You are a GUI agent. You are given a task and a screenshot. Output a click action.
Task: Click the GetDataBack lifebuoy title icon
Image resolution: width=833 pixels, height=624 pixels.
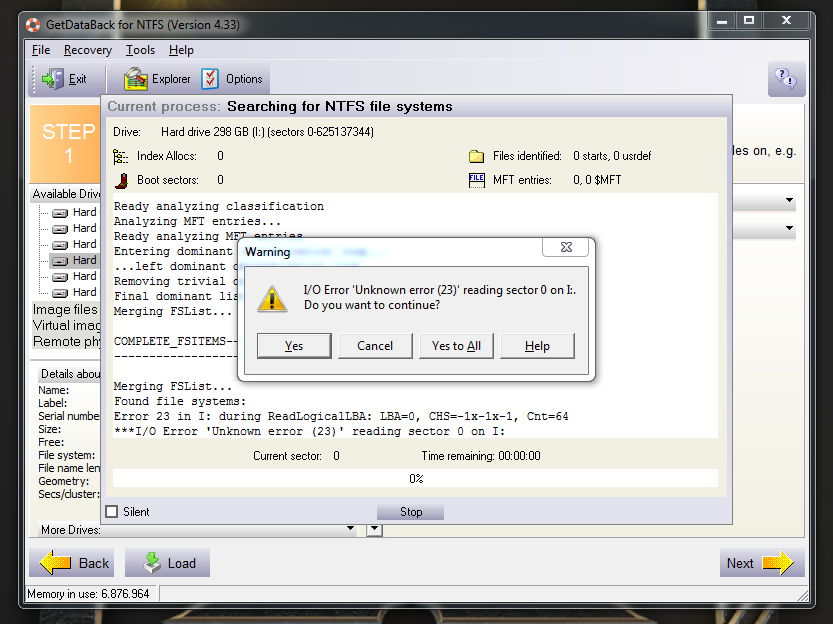click(x=33, y=24)
